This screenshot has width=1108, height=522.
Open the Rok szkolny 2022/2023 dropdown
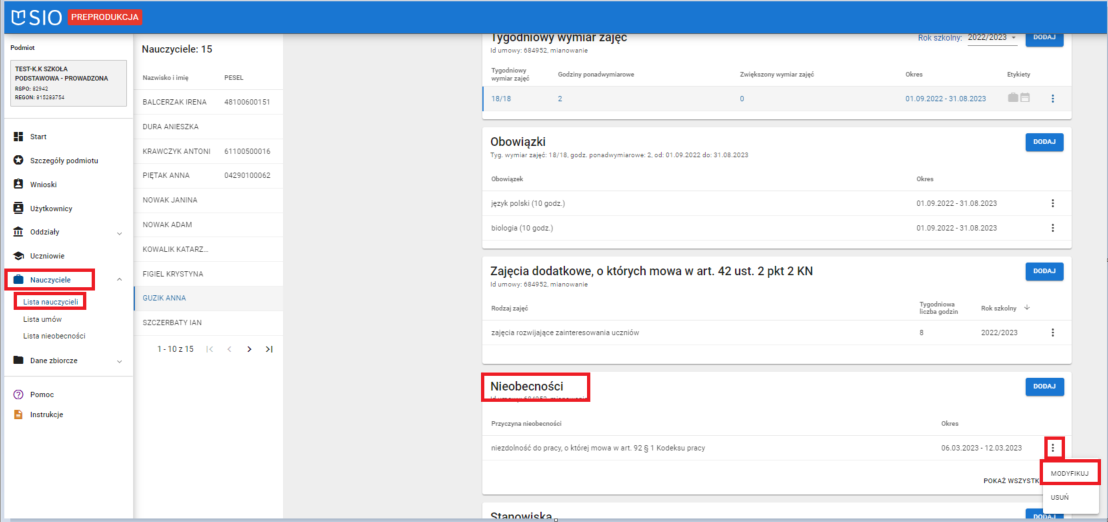(990, 38)
